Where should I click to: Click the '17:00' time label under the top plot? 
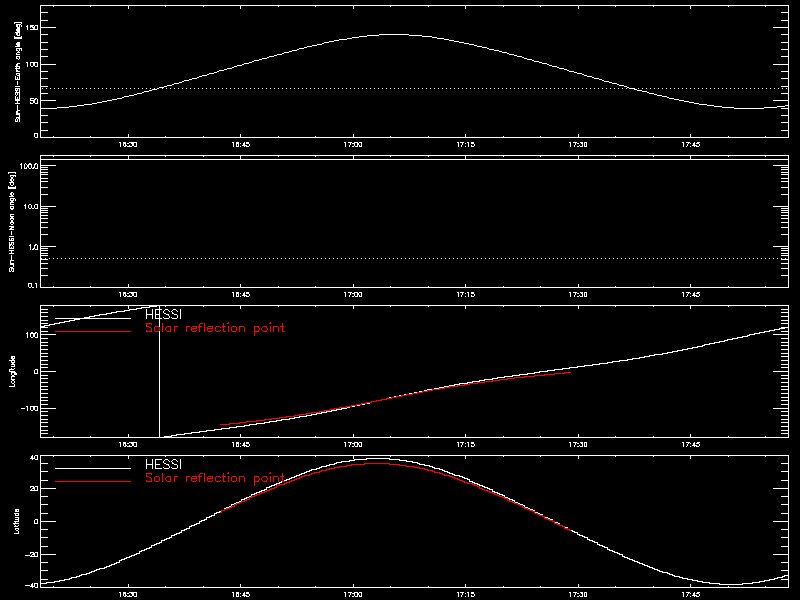tap(353, 145)
